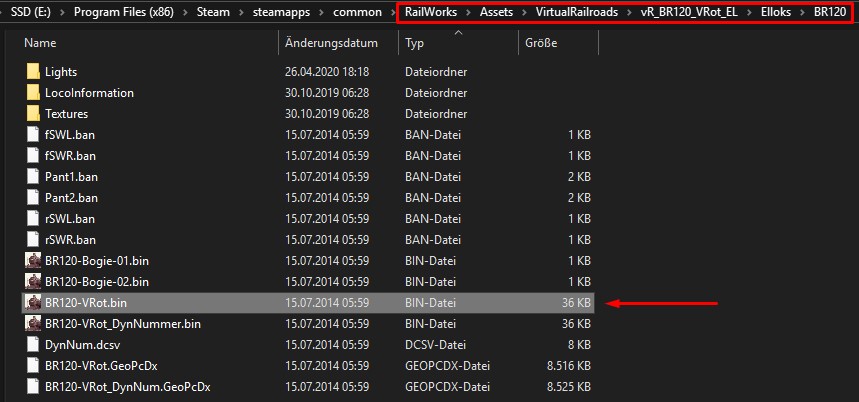The width and height of the screenshot is (859, 402).
Task: Click BR120 breadcrumb in address bar
Action: (830, 12)
